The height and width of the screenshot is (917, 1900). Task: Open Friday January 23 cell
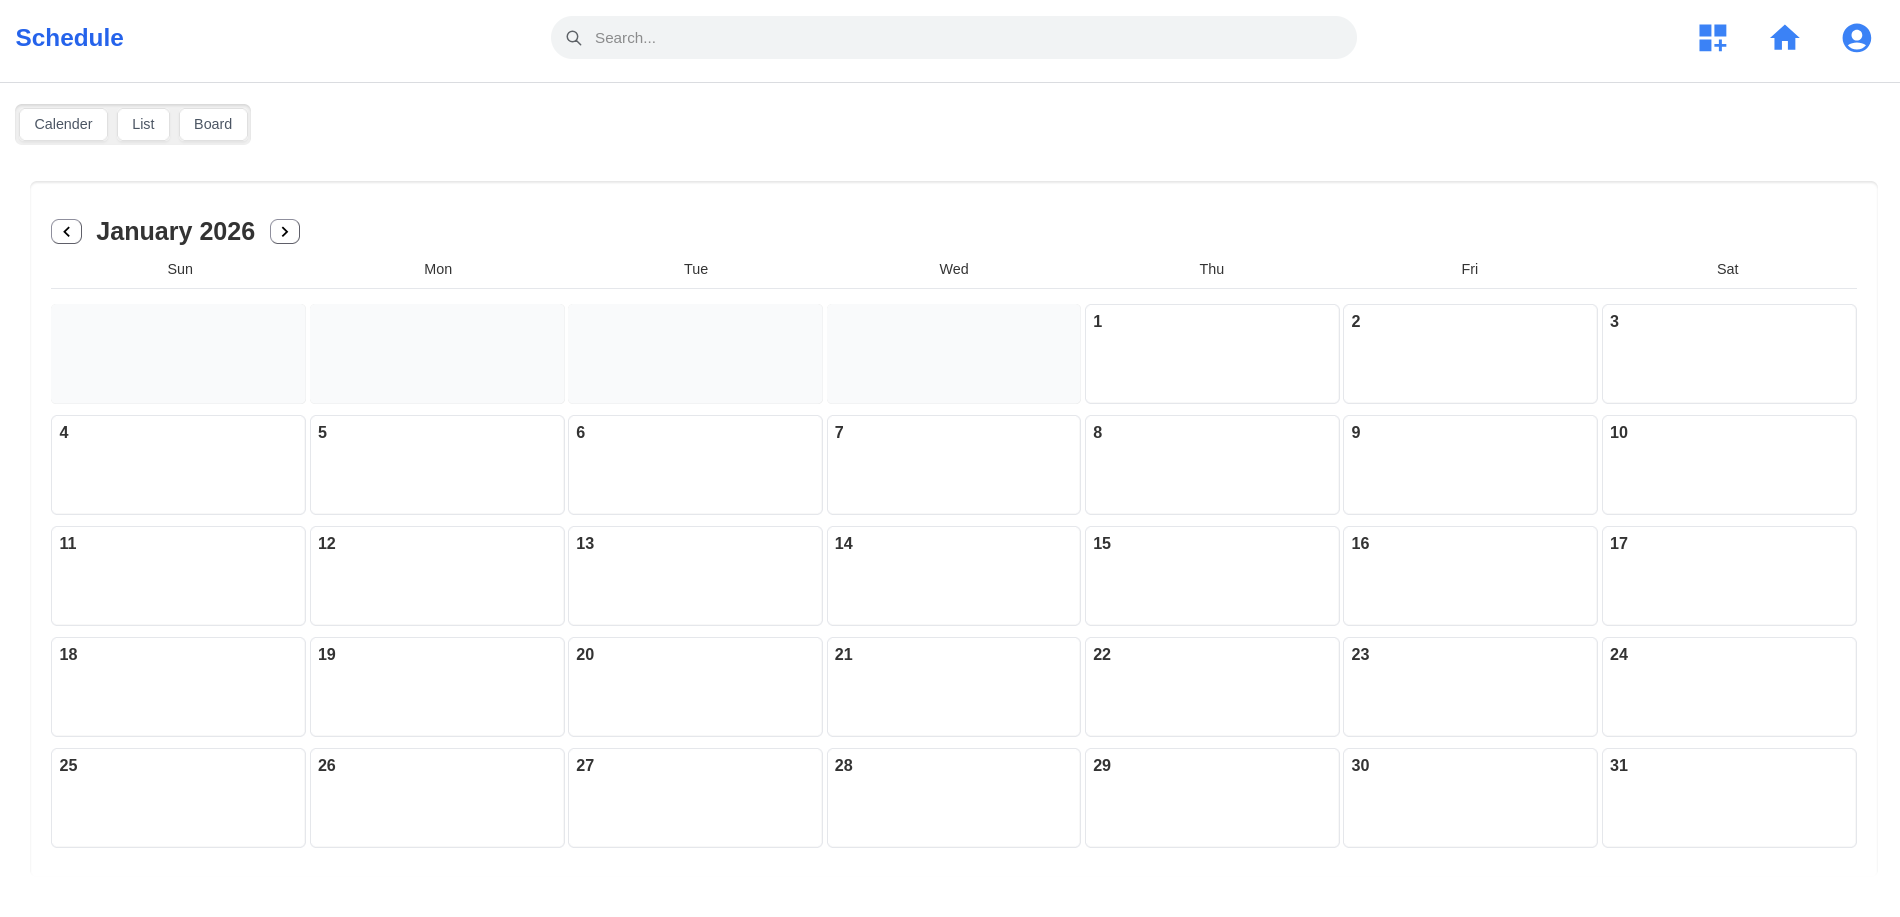[x=1469, y=687]
